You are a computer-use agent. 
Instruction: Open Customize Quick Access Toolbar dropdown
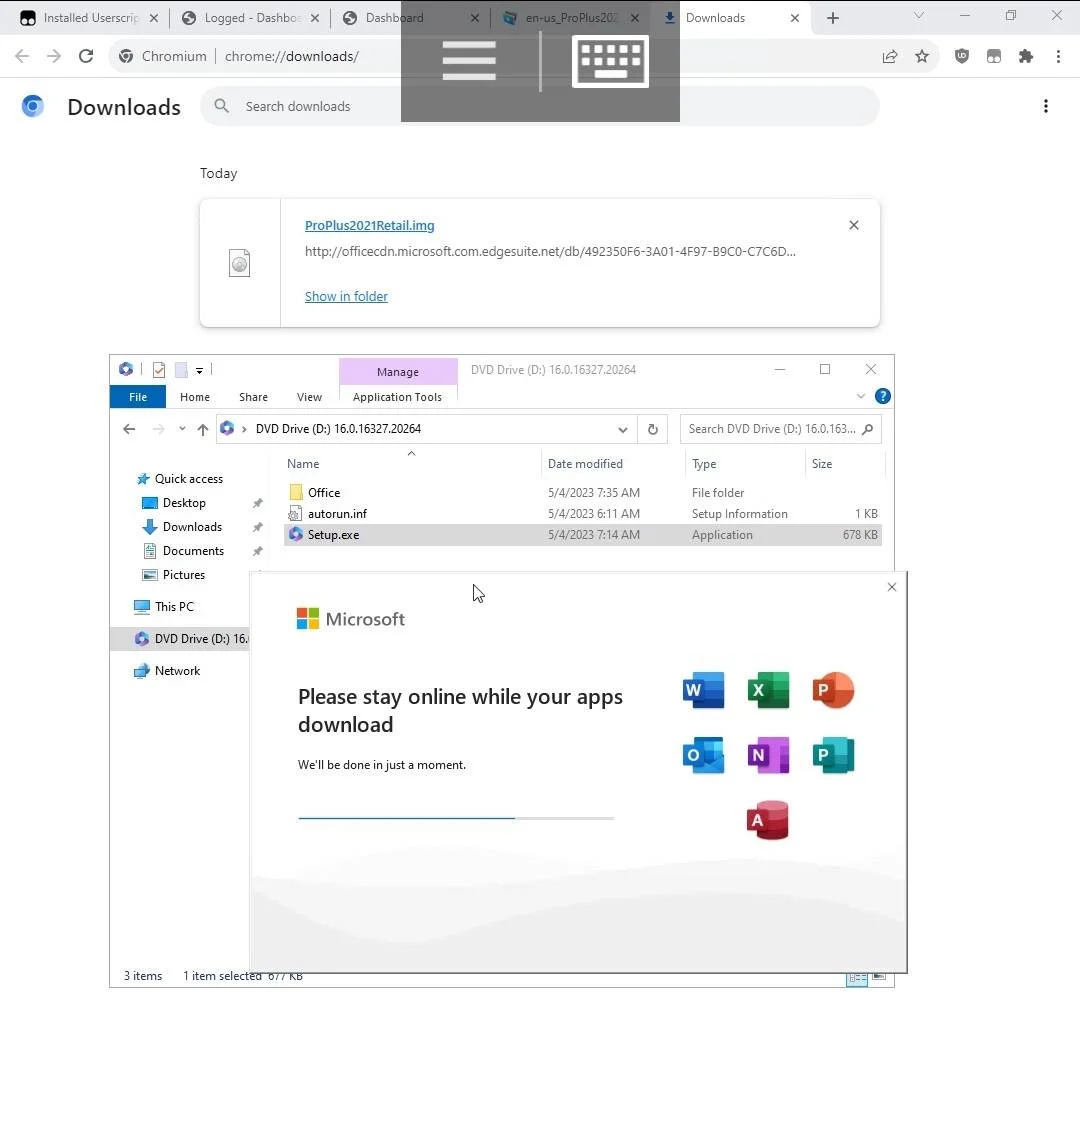pyautogui.click(x=199, y=370)
